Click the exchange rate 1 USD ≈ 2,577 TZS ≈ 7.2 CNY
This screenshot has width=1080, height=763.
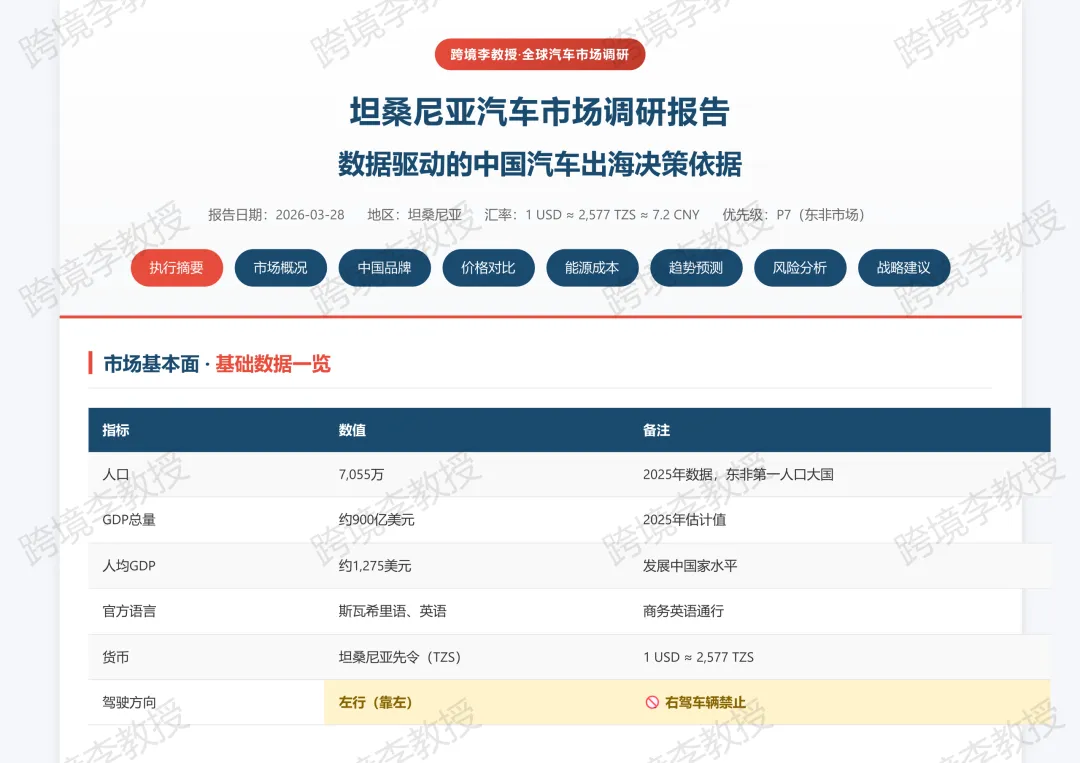tap(612, 215)
